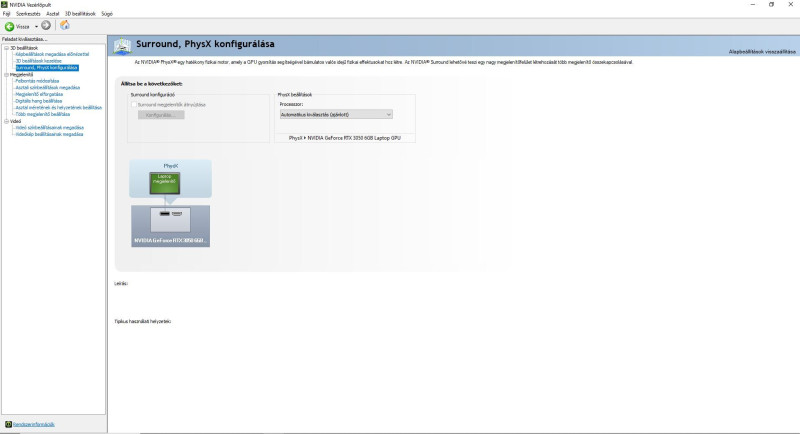Open the 3D beállítások menu
Screen dimensions: 800x434
[x=80, y=14]
